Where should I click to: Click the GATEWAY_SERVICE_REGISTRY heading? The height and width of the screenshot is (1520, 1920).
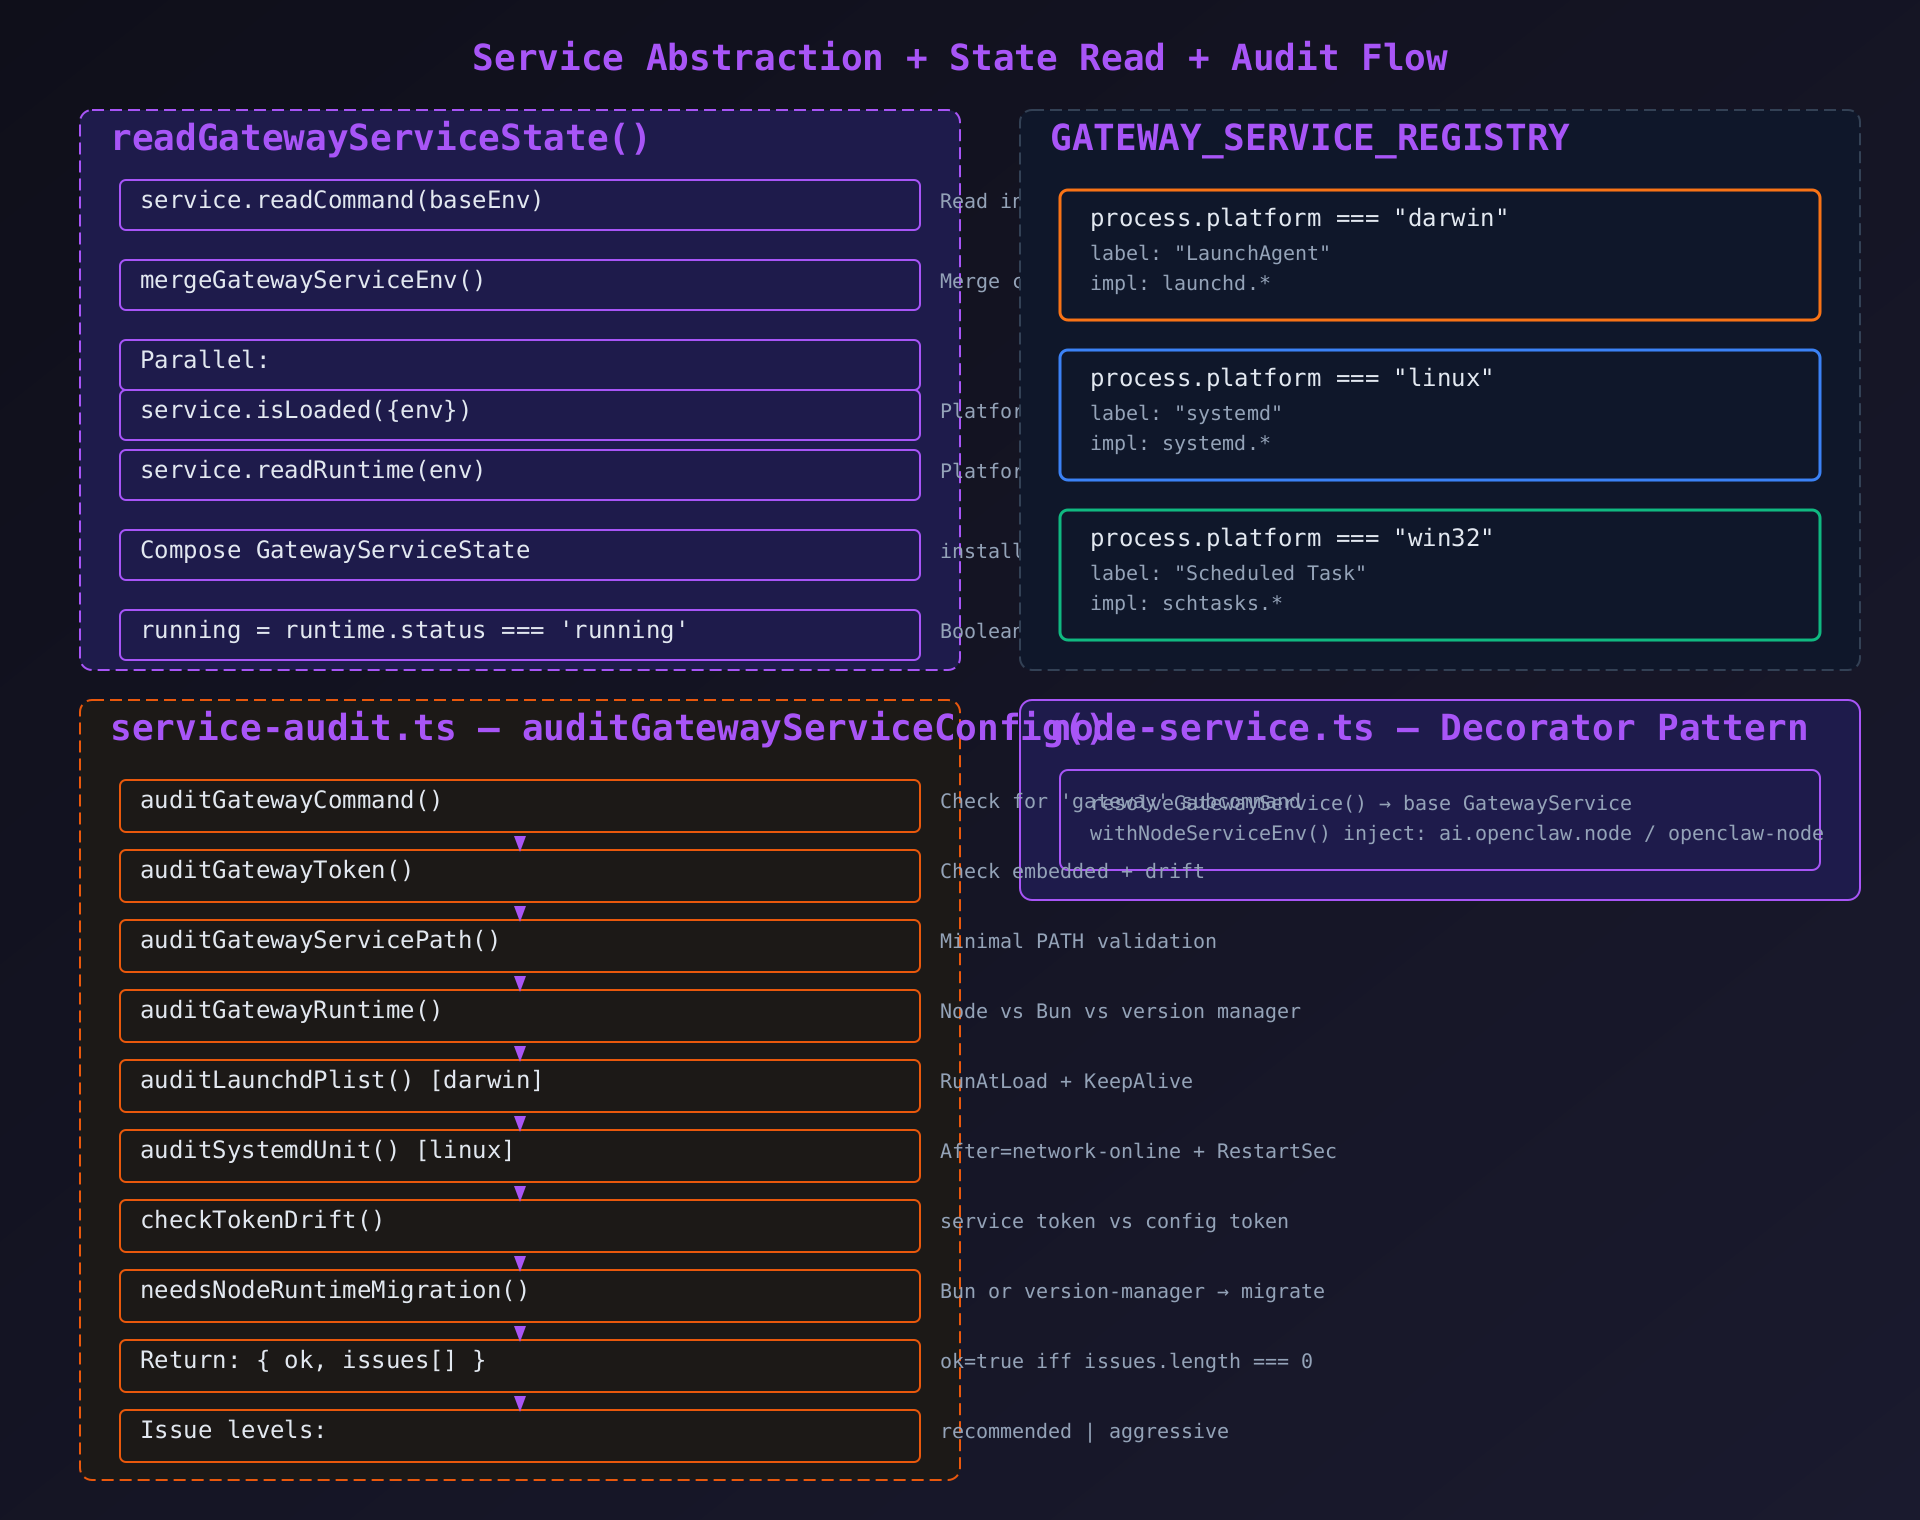[1309, 138]
